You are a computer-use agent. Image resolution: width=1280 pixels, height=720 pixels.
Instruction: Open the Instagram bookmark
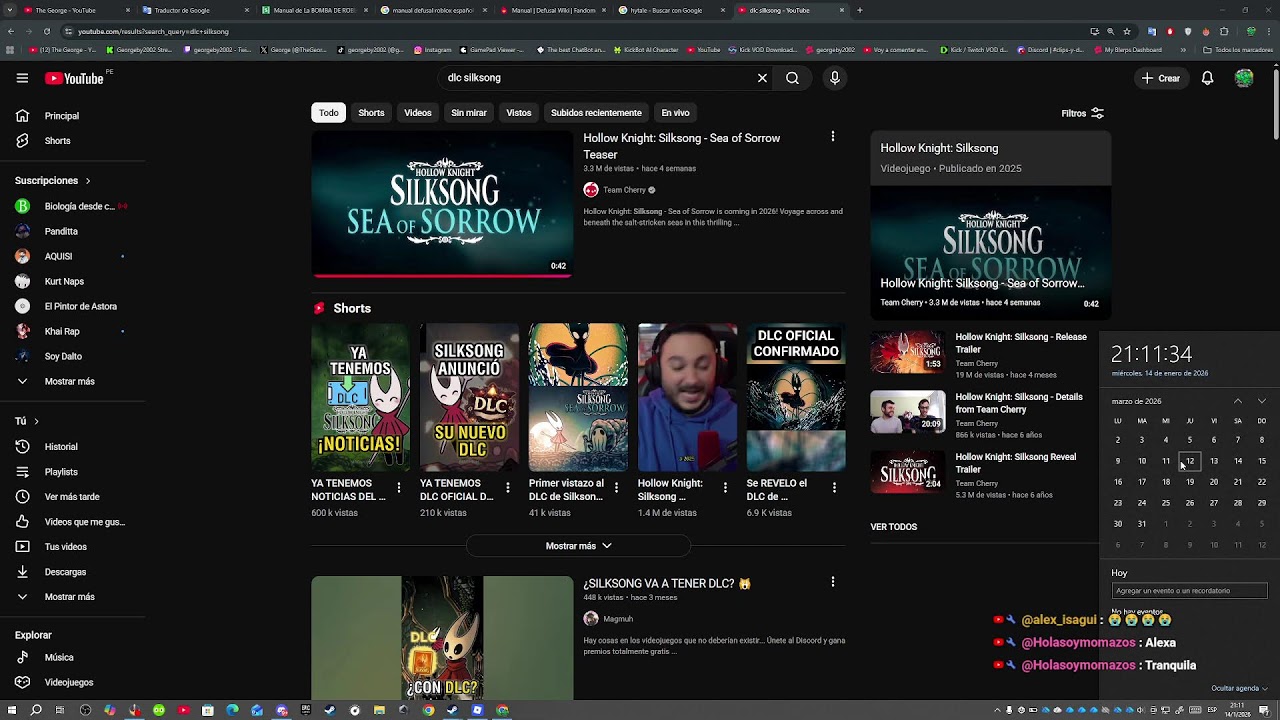coord(432,49)
